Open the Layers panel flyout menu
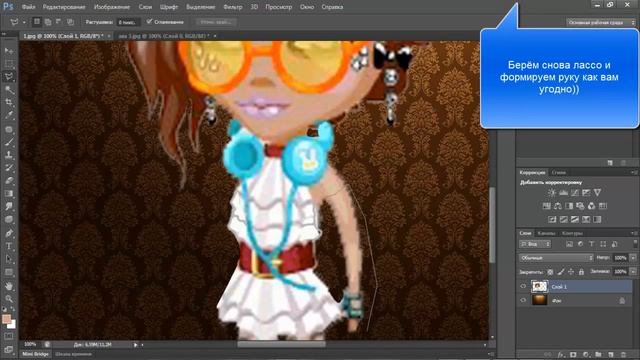The image size is (640, 360). coord(633,233)
